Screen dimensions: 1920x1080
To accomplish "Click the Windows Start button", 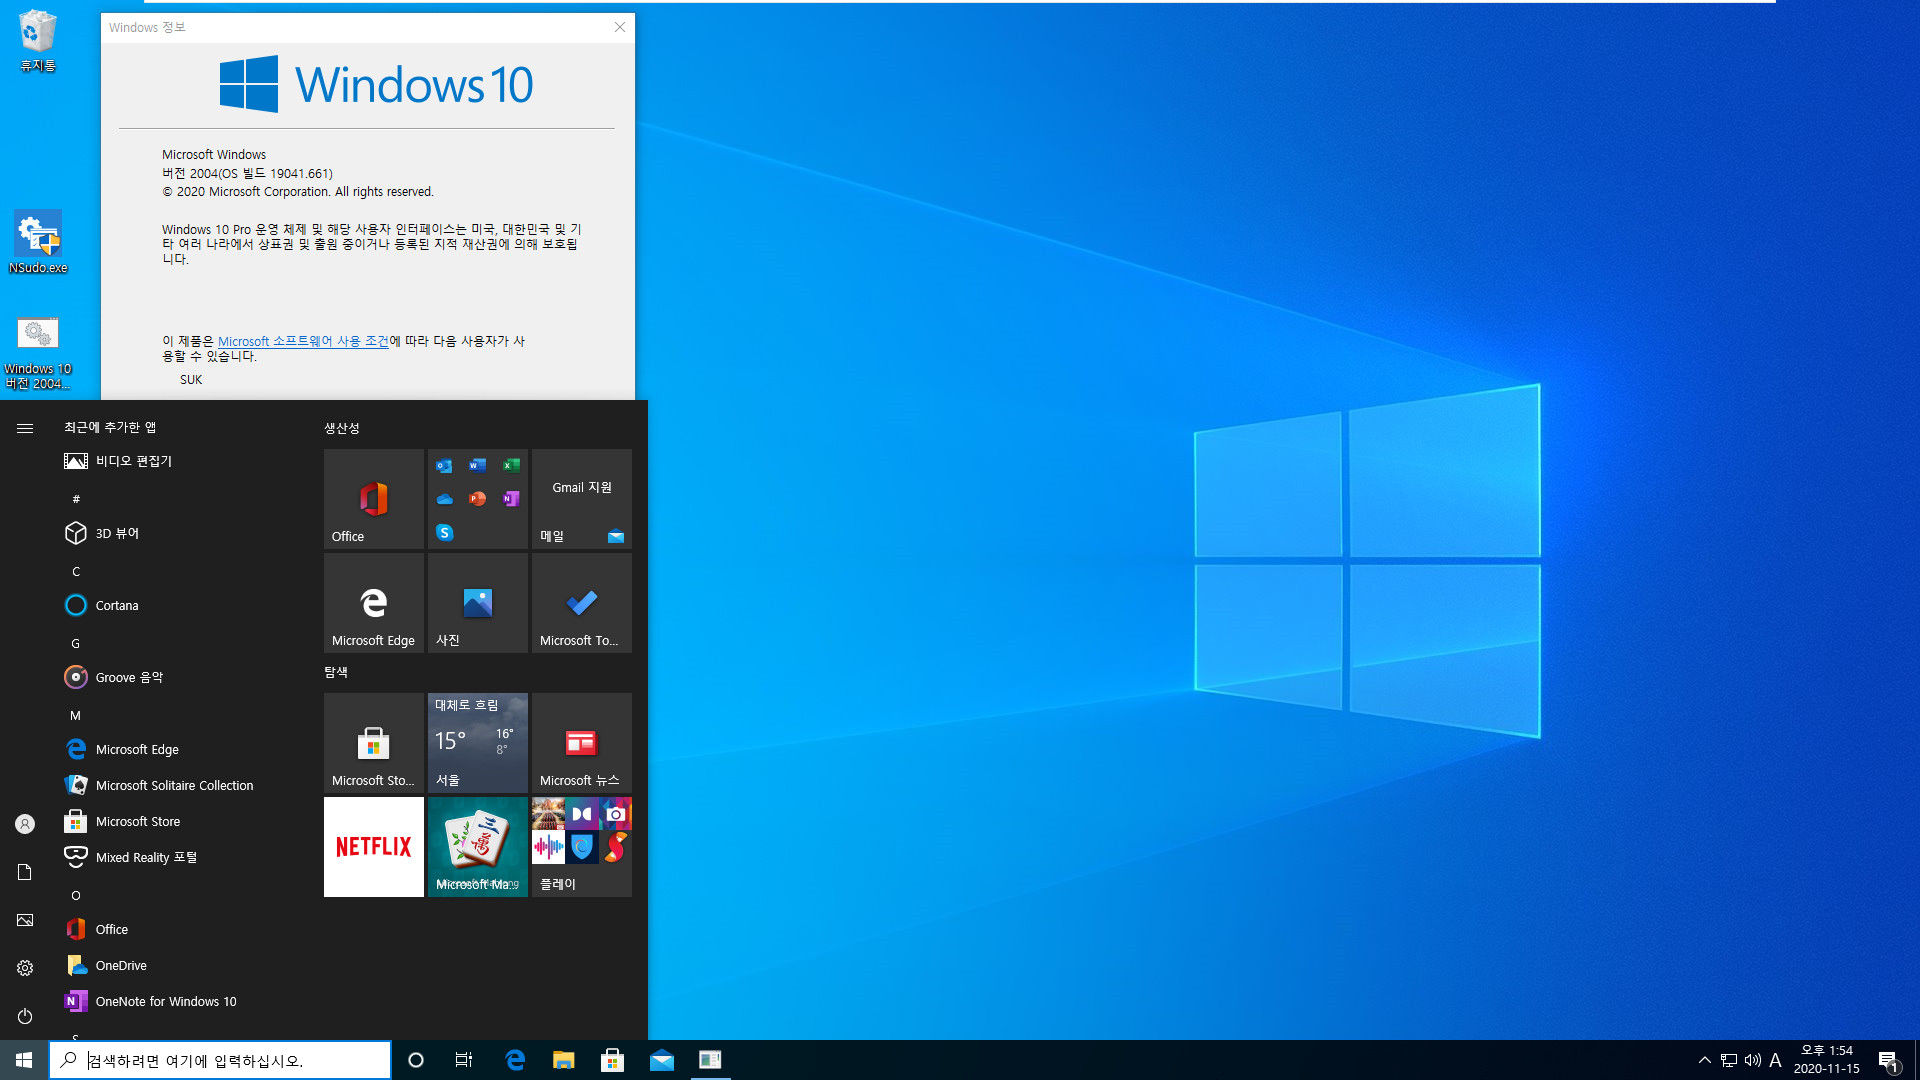I will [x=24, y=1060].
